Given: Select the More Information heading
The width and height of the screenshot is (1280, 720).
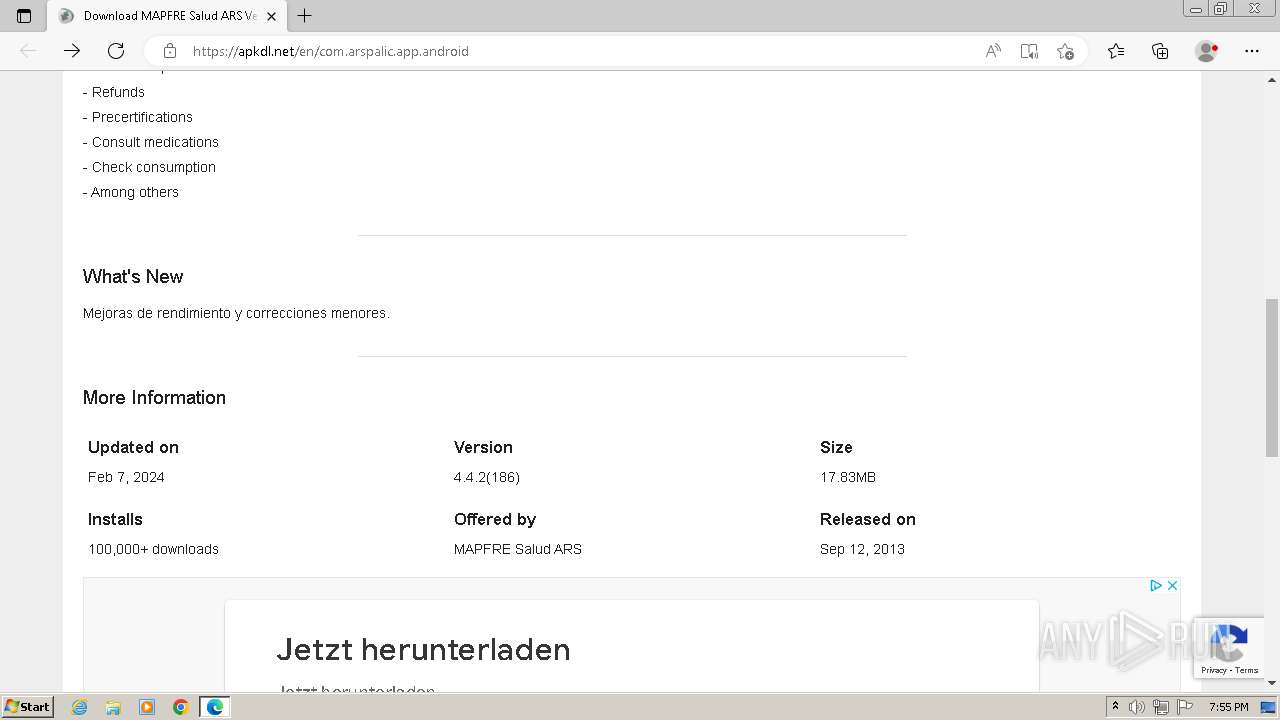Looking at the screenshot, I should point(154,398).
